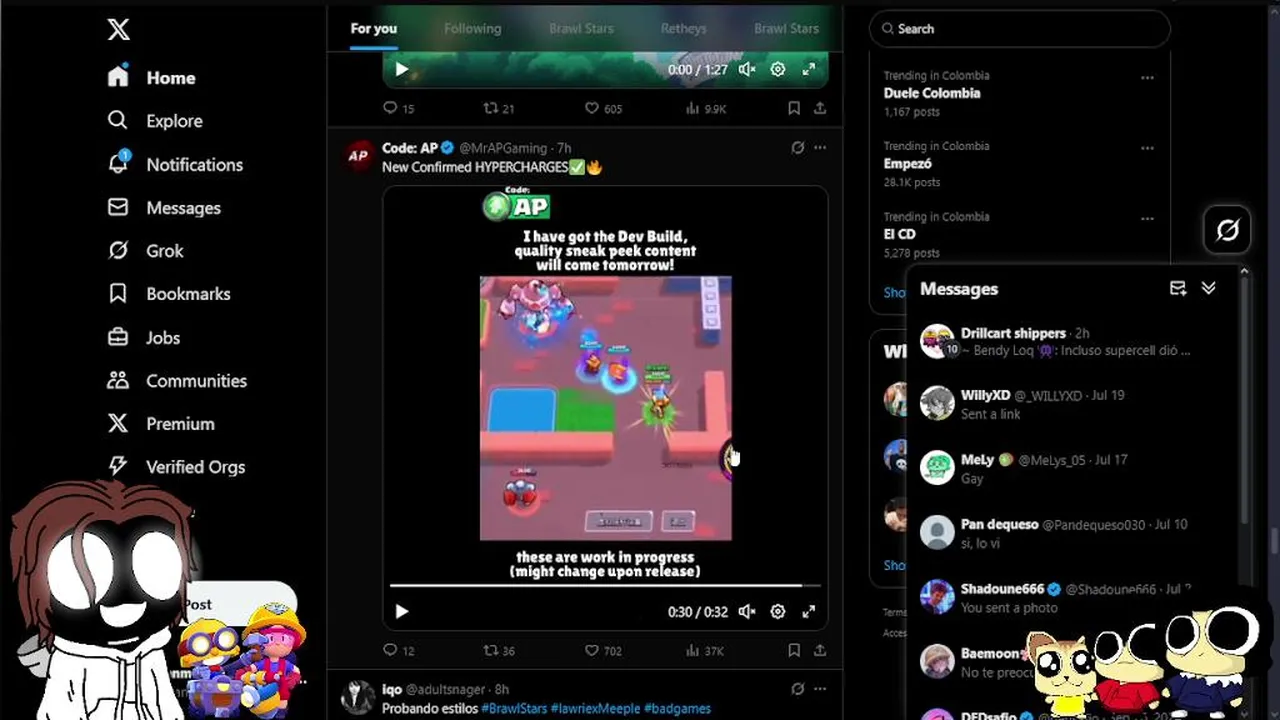Screen dimensions: 1280x720
Task: Like the Code: AP hypercharges post
Action: [603, 650]
